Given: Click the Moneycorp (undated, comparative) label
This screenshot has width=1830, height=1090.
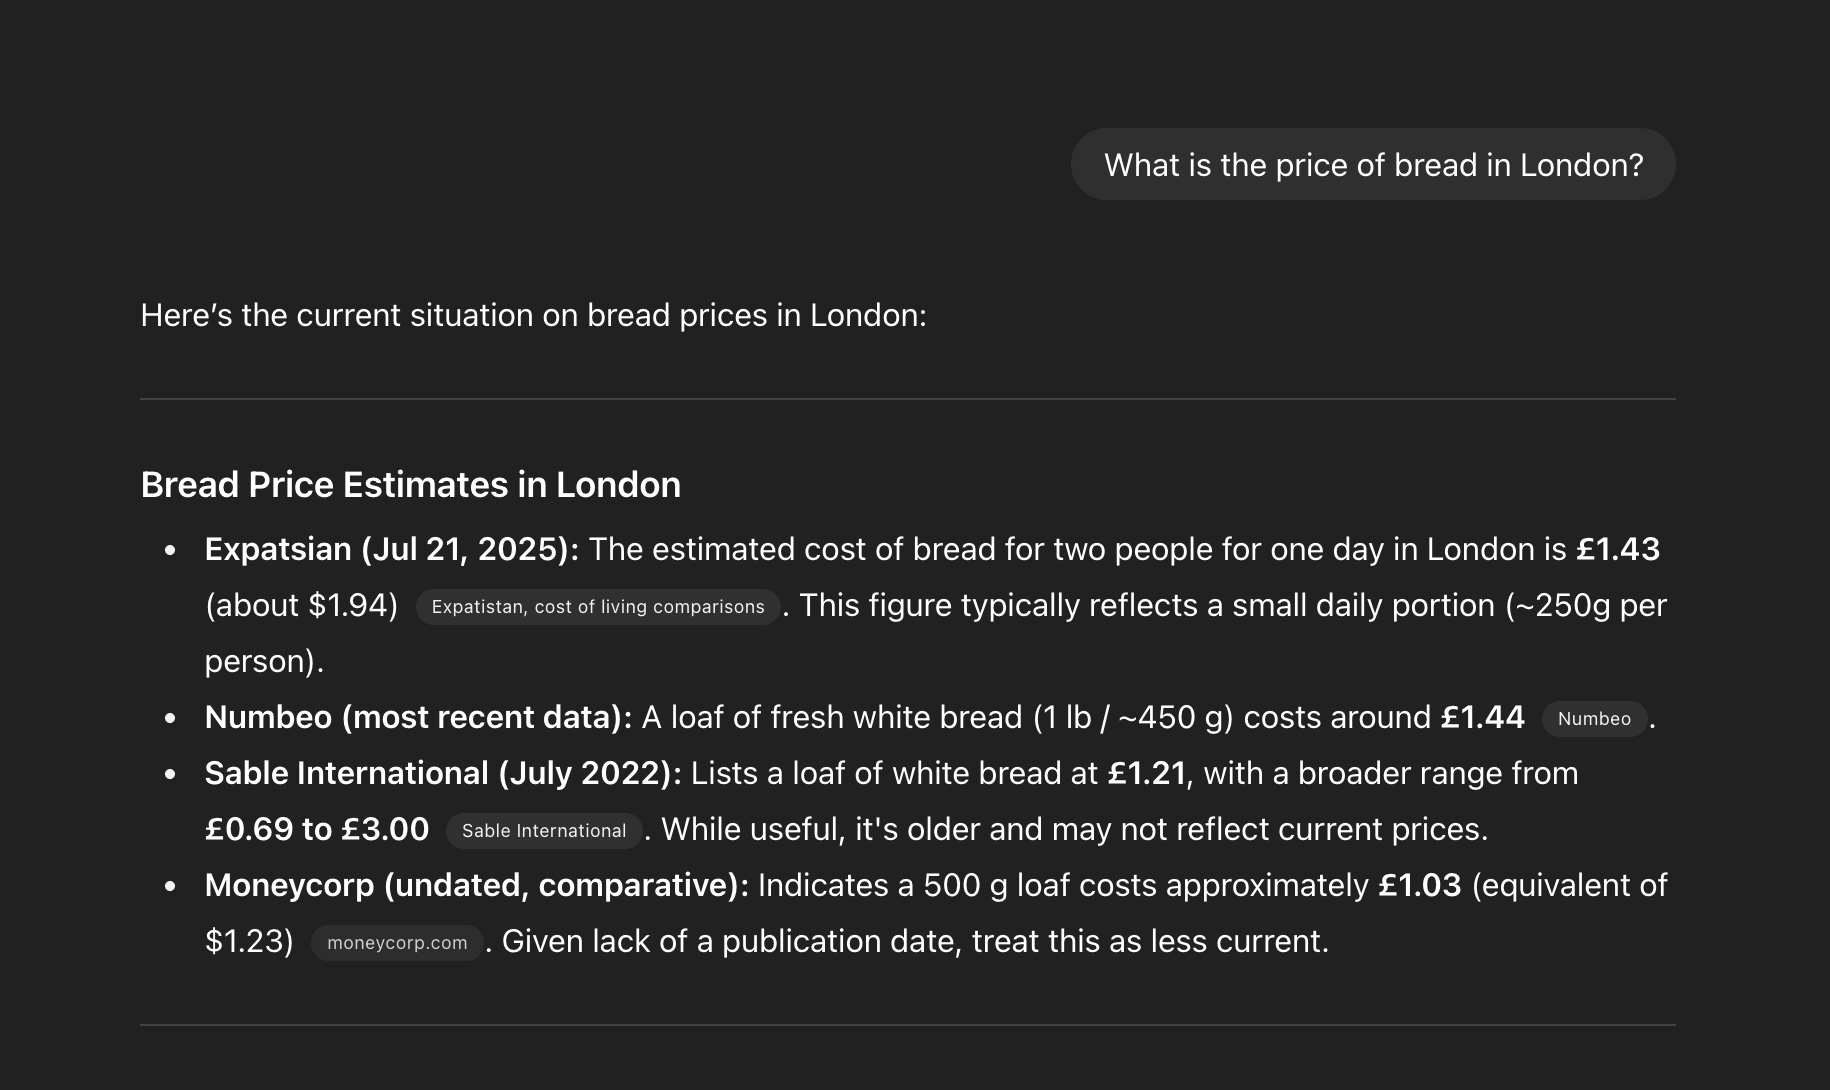Looking at the screenshot, I should click(x=477, y=885).
